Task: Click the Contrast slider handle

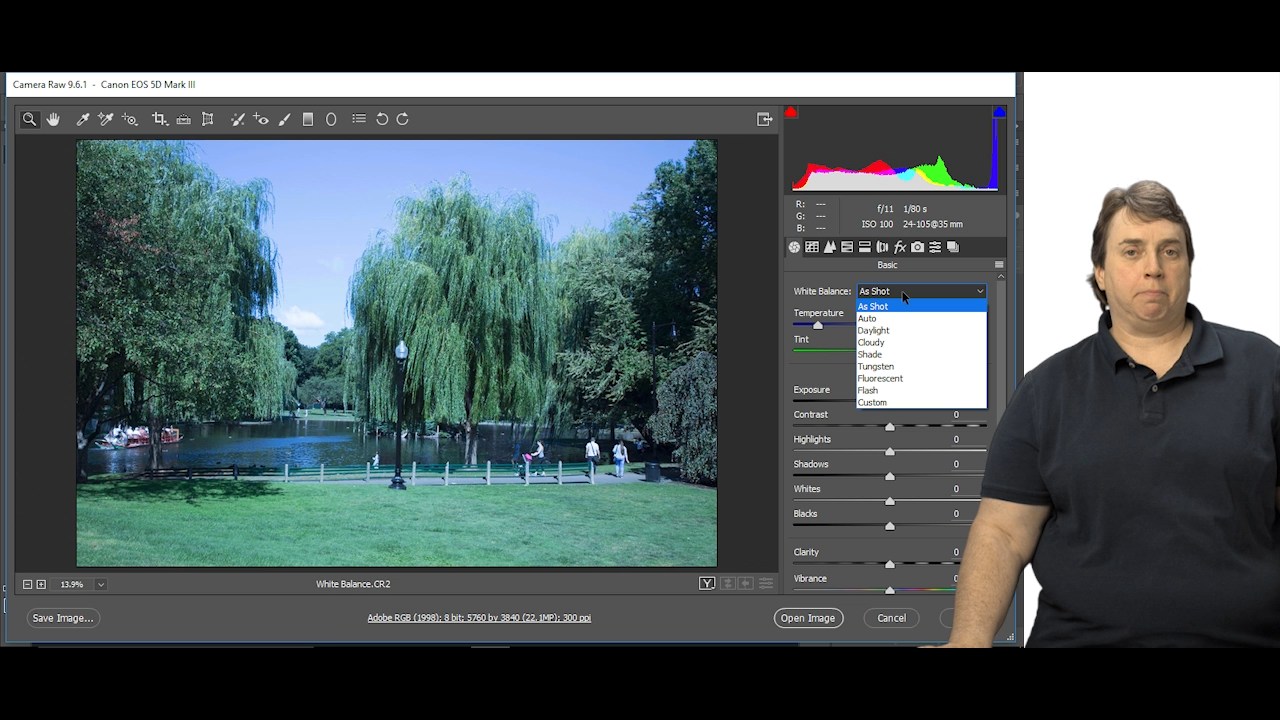Action: [890, 427]
